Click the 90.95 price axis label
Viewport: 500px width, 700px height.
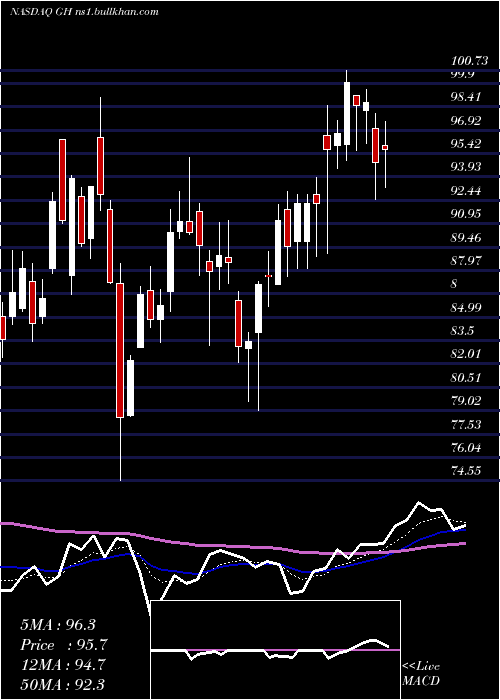click(466, 214)
